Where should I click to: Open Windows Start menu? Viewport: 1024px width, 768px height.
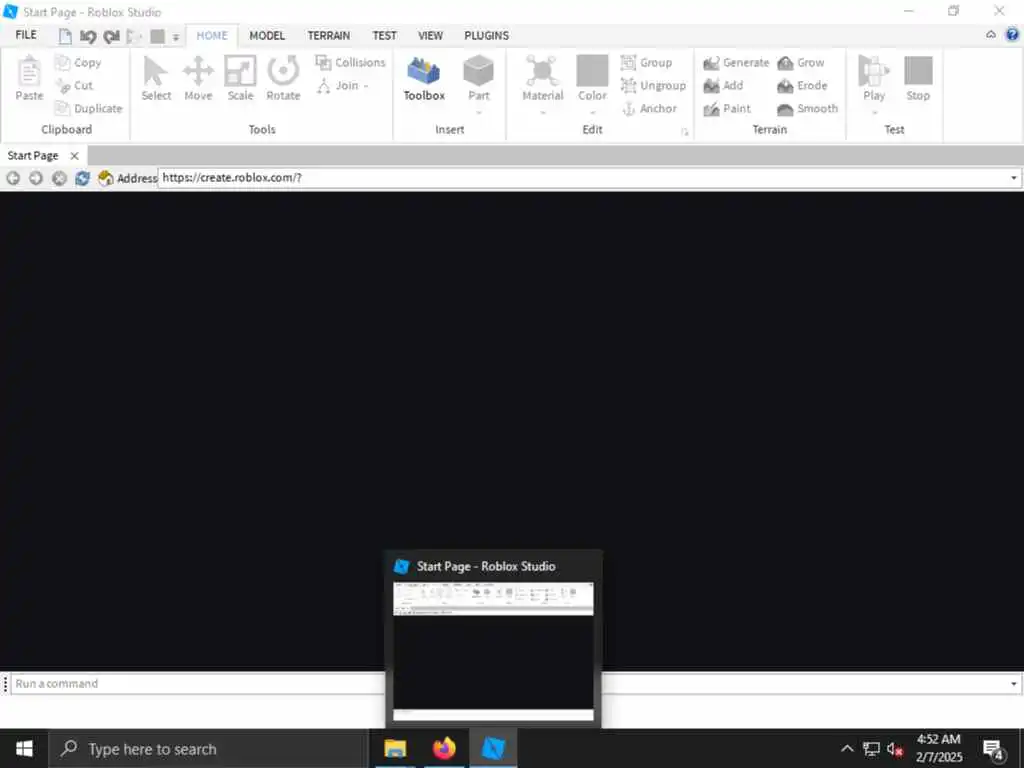[24, 748]
